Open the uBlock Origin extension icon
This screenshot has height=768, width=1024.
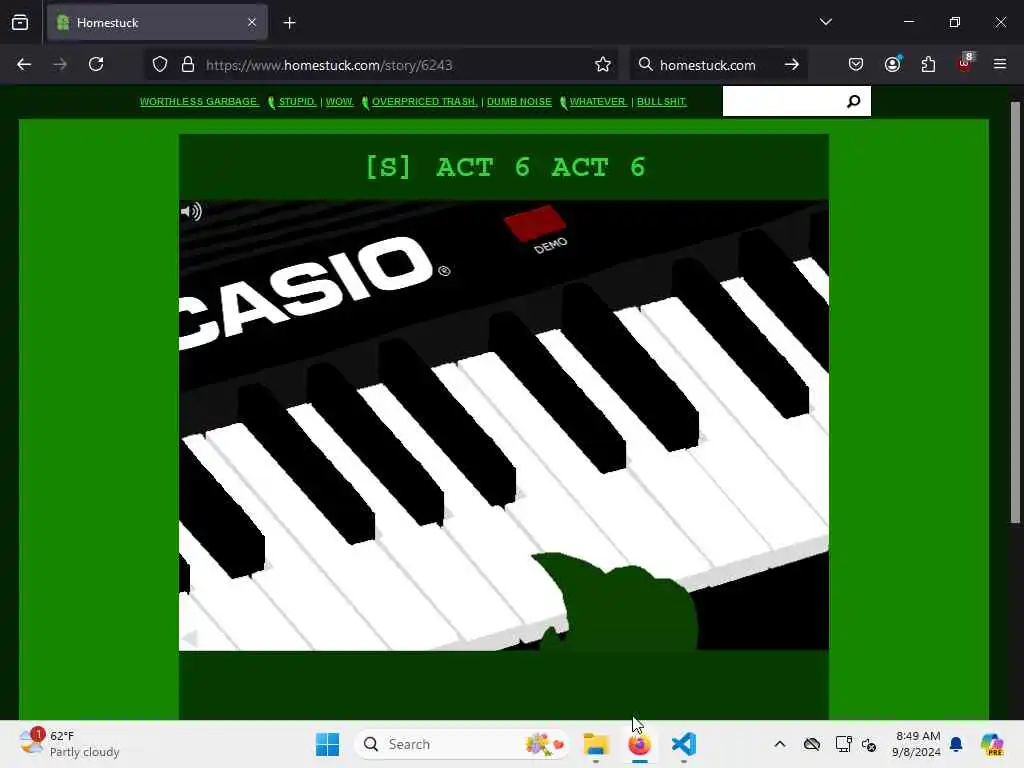tap(965, 63)
